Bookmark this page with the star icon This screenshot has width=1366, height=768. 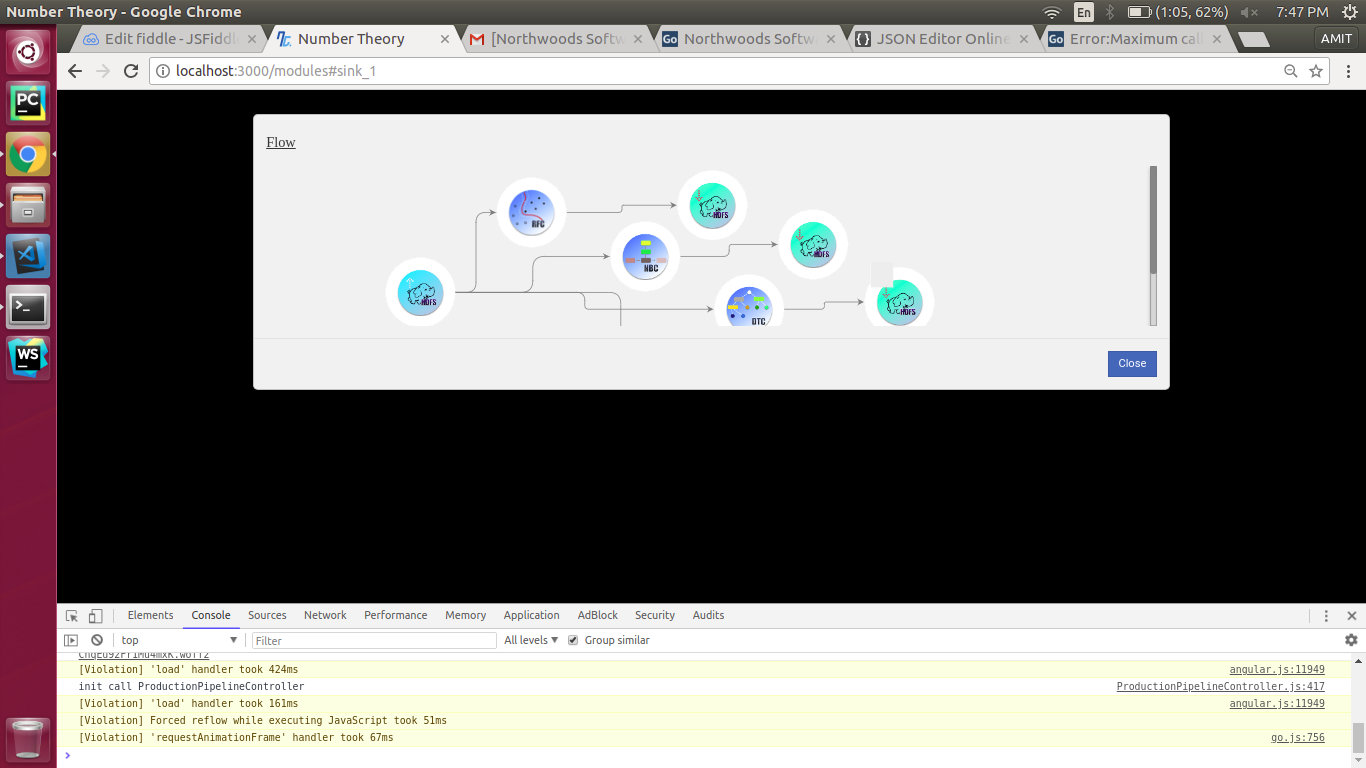(x=1316, y=71)
